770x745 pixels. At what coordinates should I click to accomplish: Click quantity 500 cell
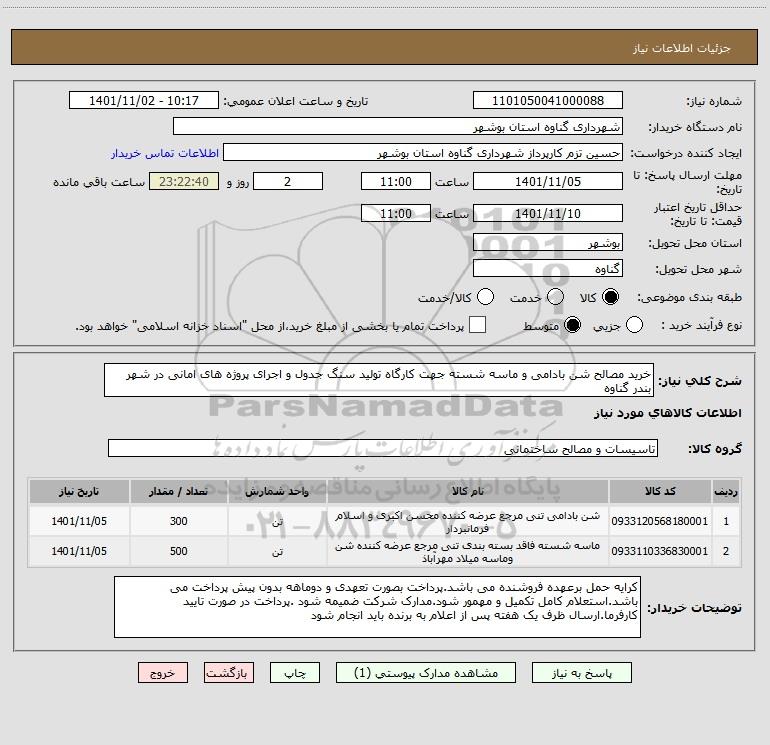pyautogui.click(x=178, y=552)
